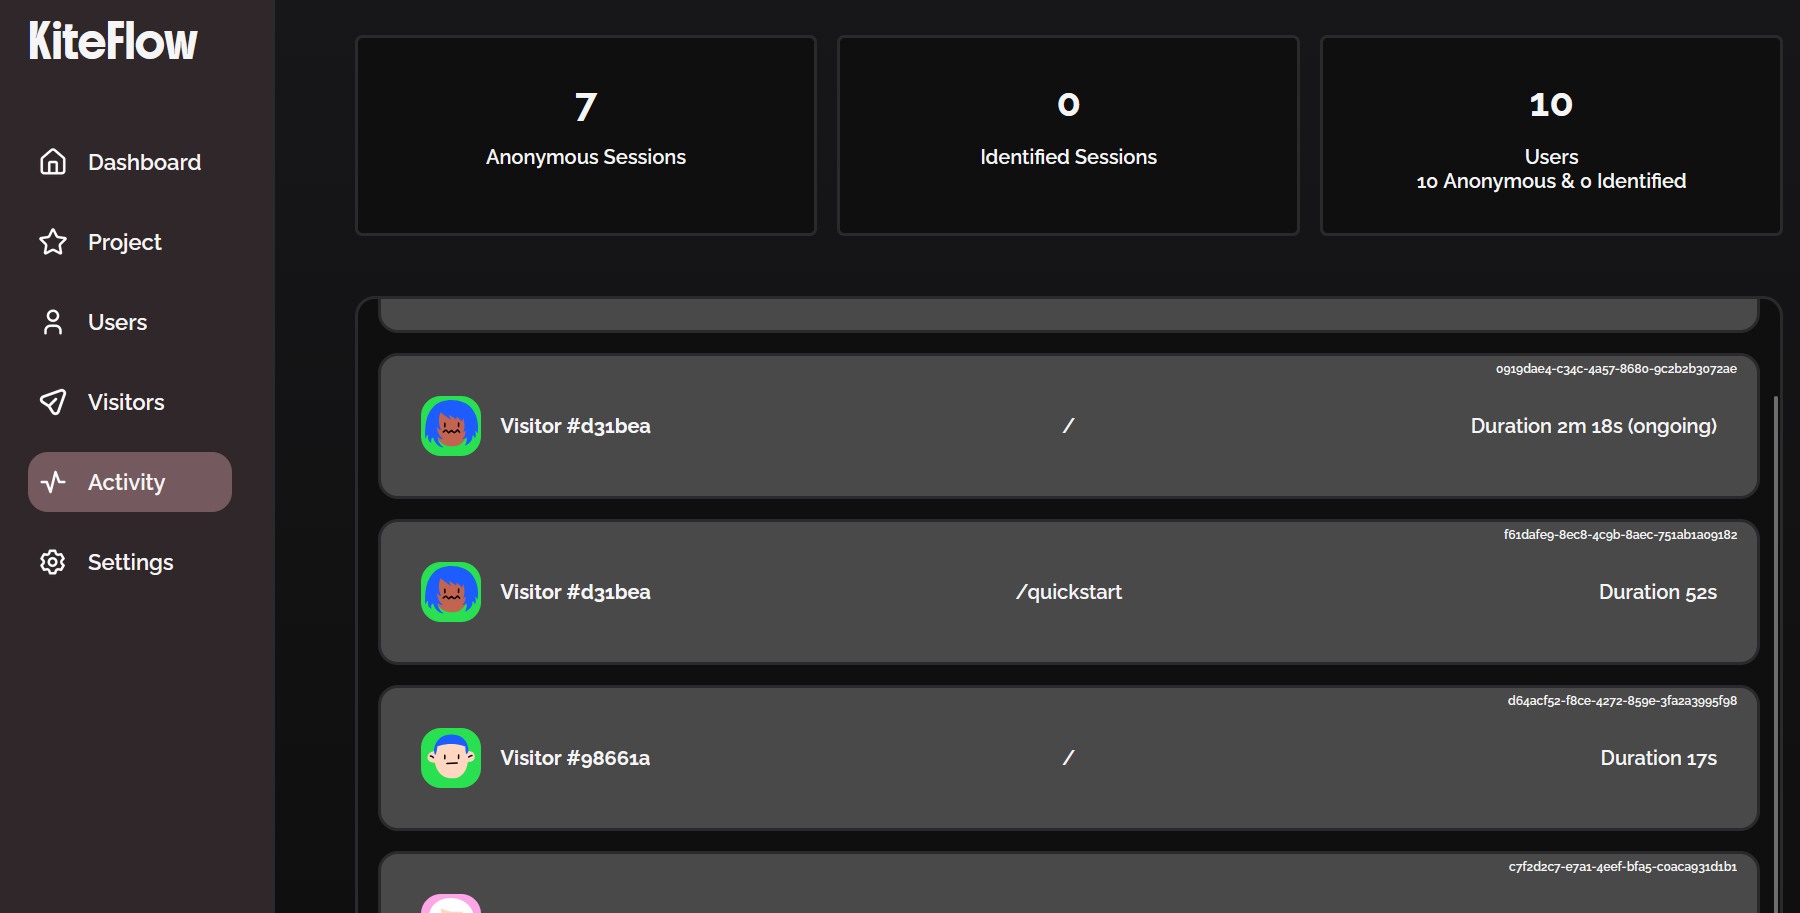The image size is (1800, 913).
Task: Open the Visitor #d31bea ongoing session name
Action: click(575, 426)
